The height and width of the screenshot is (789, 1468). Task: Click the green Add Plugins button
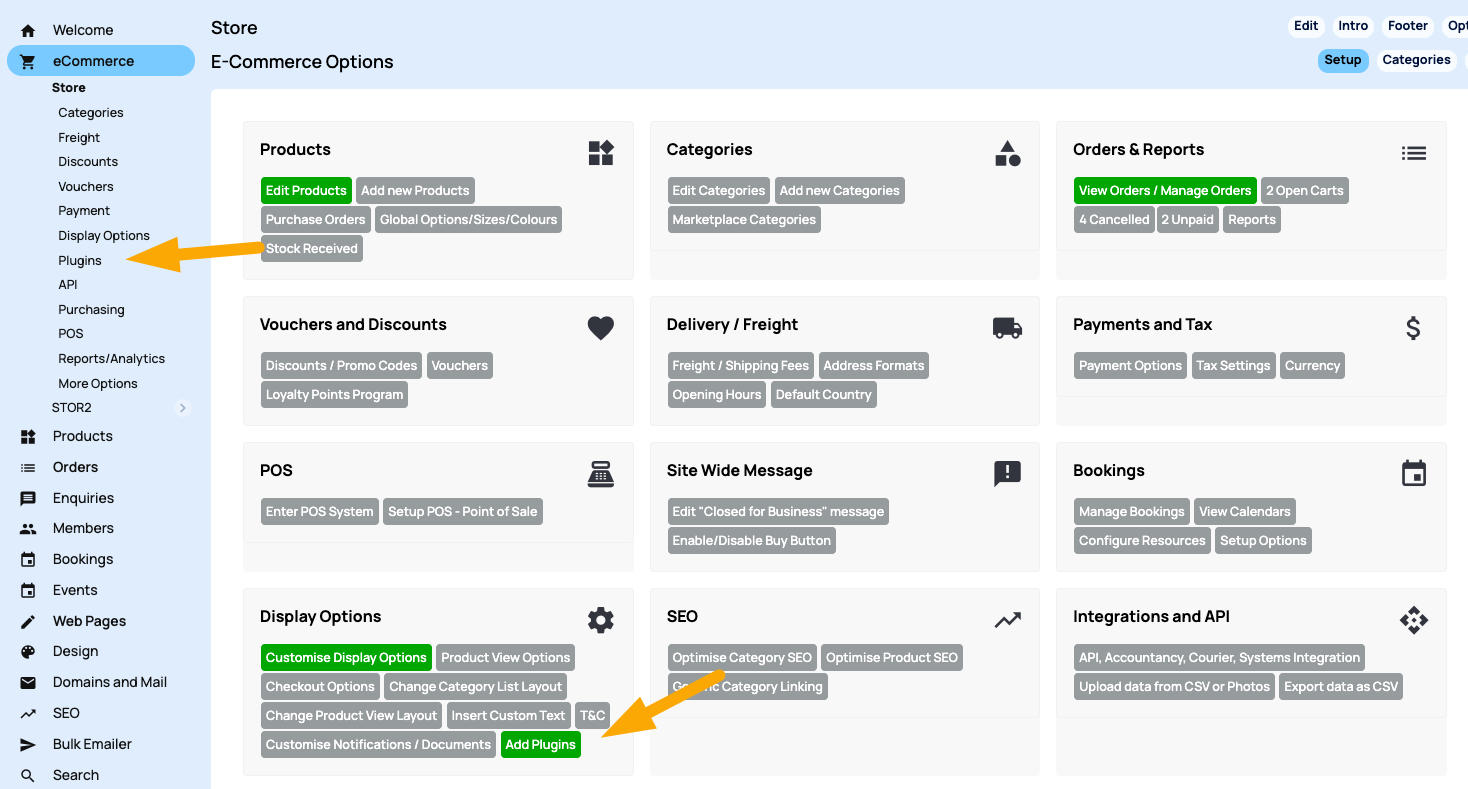pyautogui.click(x=540, y=745)
